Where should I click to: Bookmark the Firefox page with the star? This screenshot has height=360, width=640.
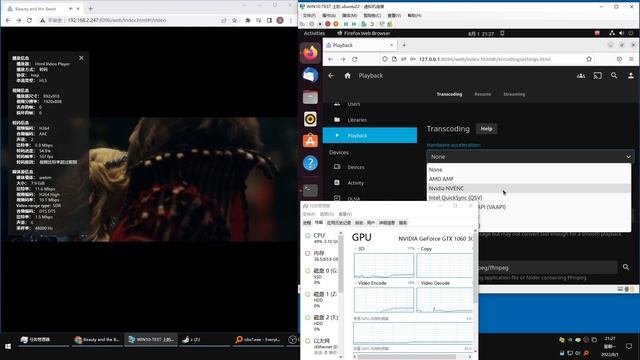589,59
